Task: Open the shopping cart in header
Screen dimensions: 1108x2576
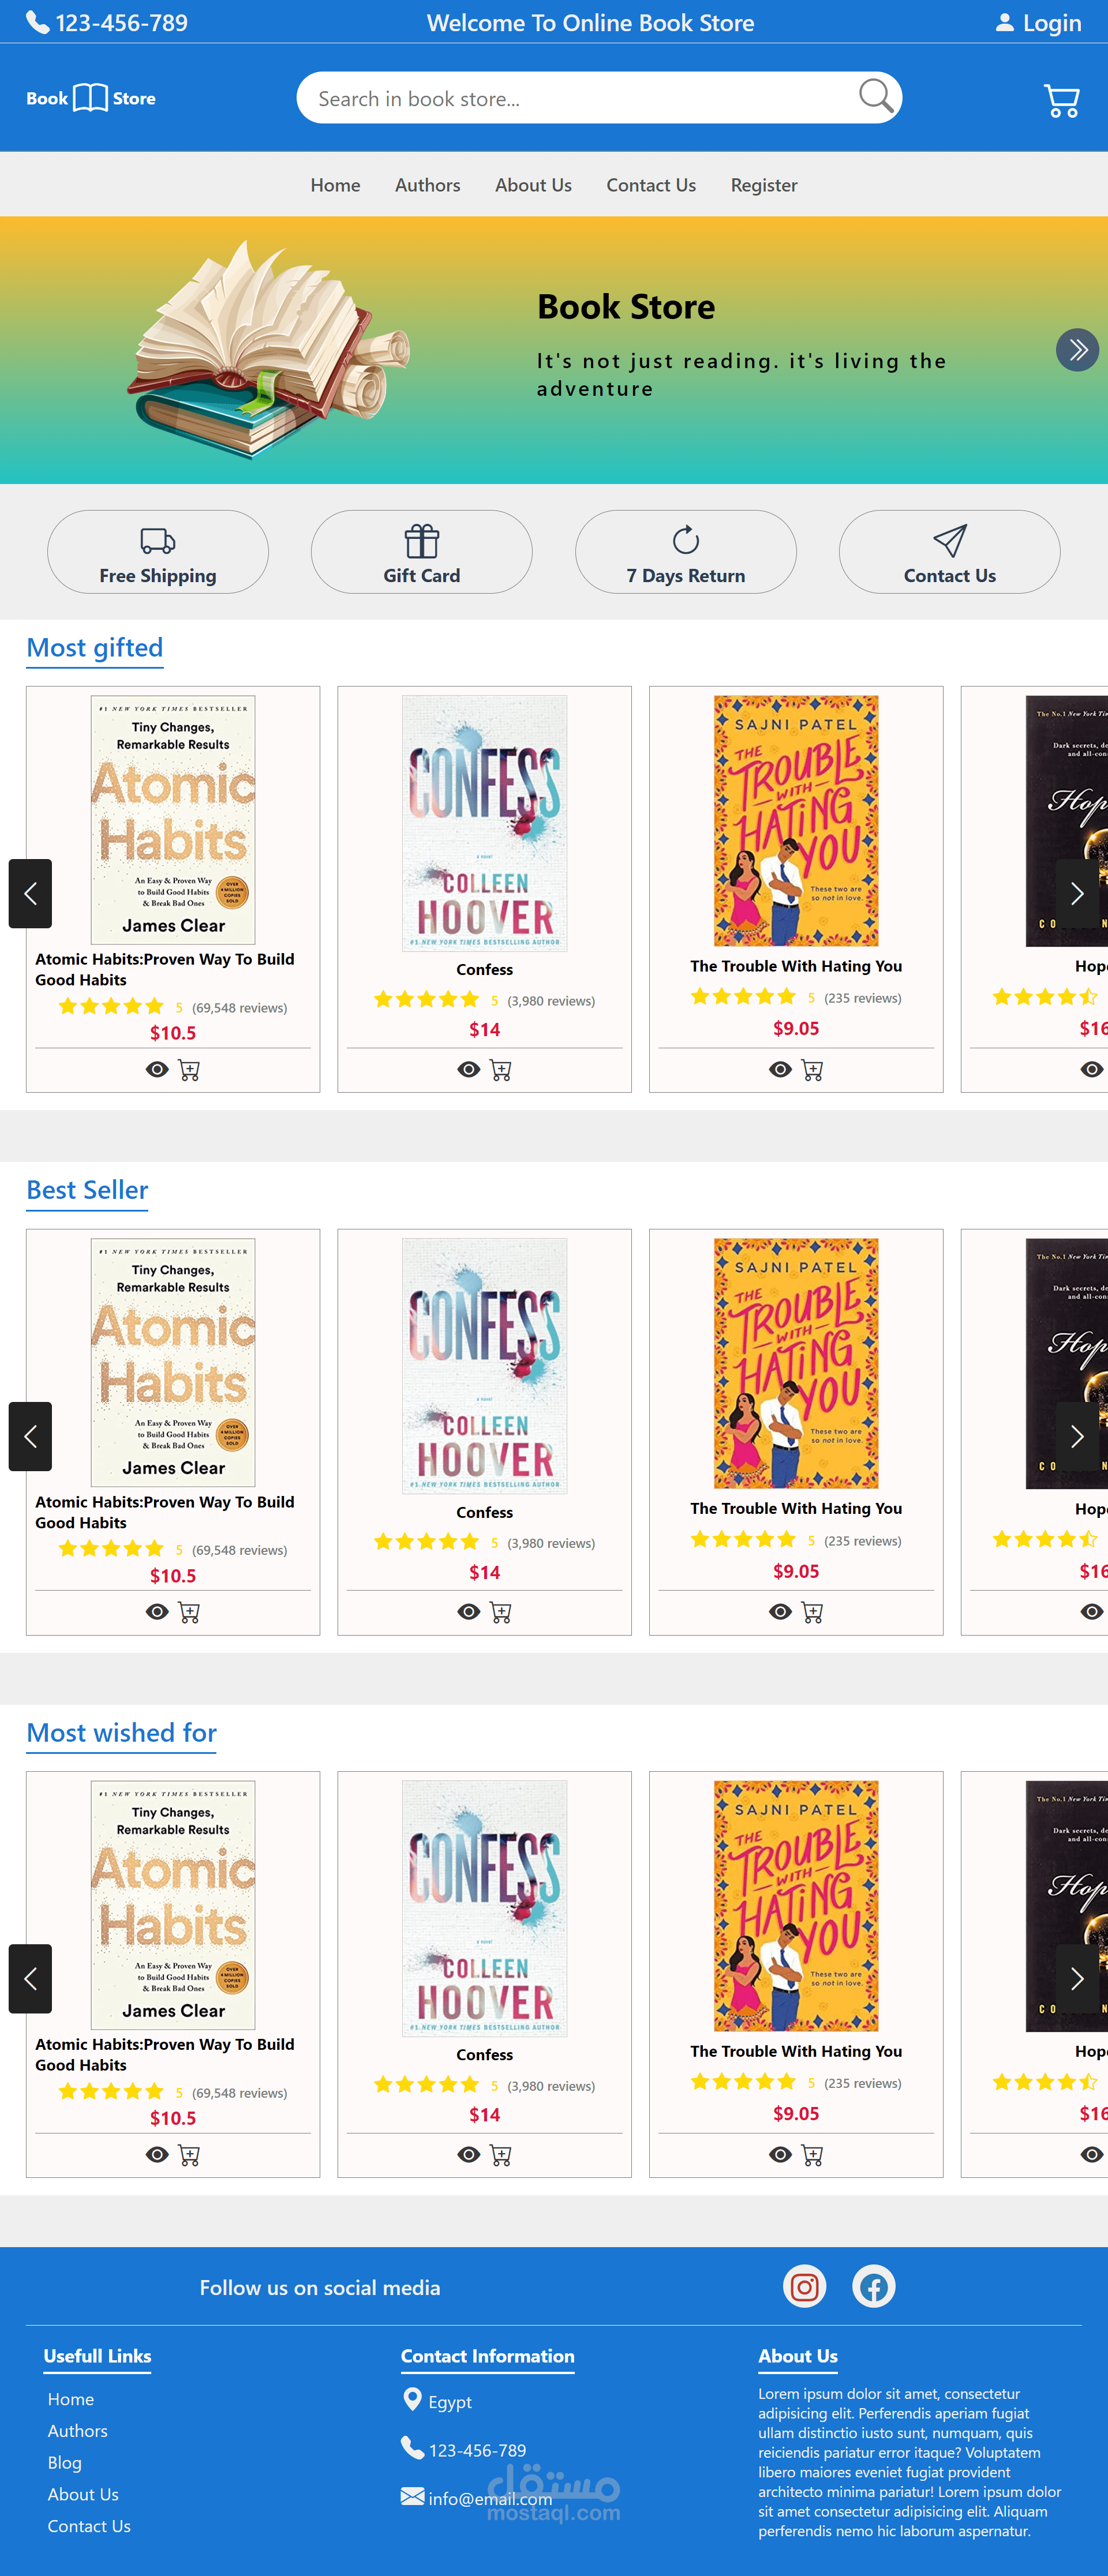Action: pos(1061,100)
